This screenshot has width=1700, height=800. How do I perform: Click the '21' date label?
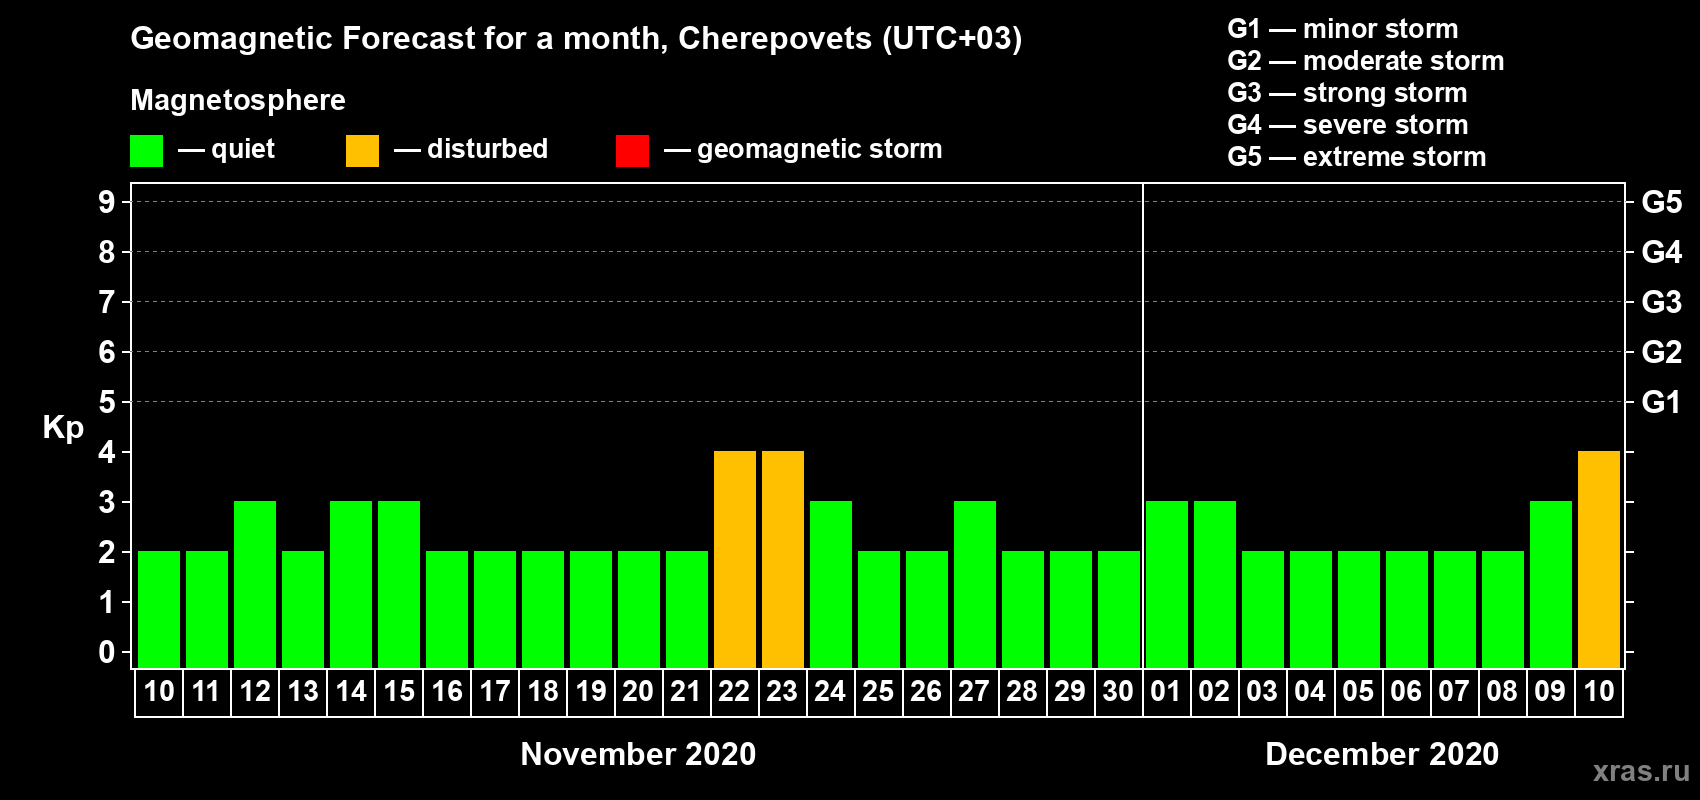pos(686,692)
